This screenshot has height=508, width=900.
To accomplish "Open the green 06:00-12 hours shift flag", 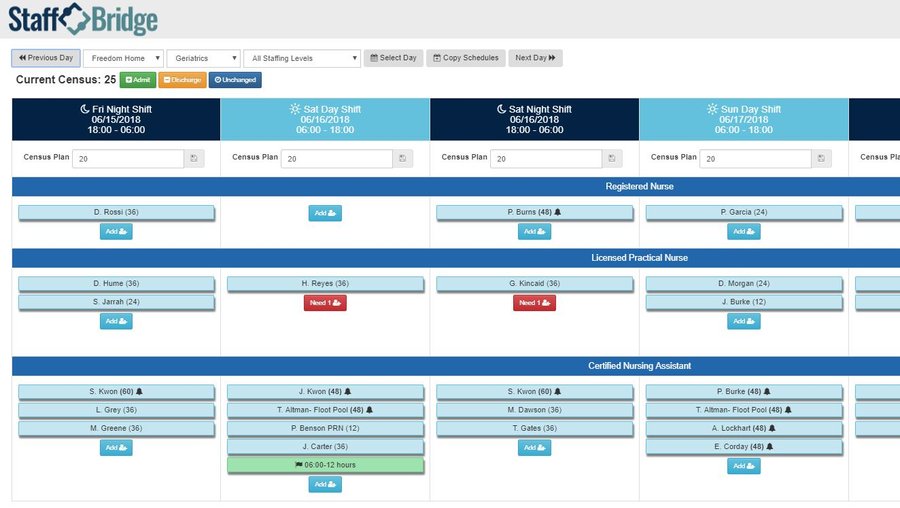I will pos(325,465).
